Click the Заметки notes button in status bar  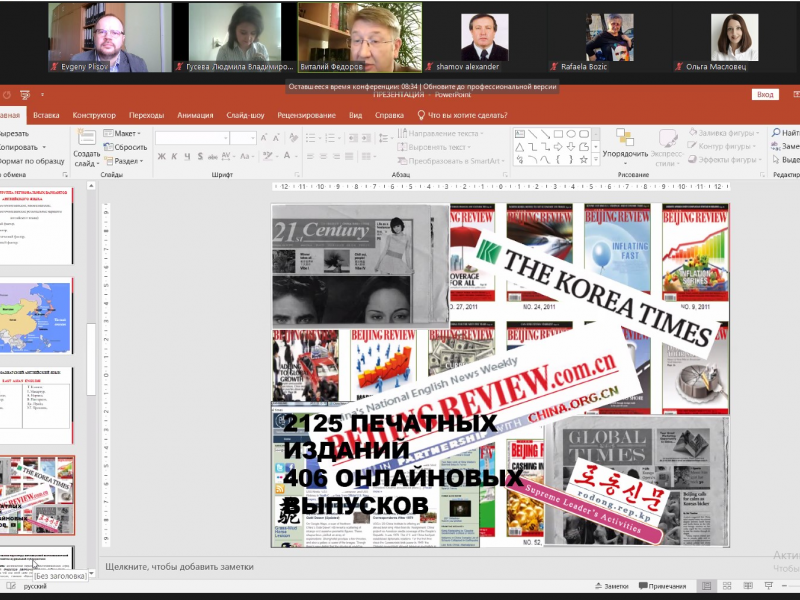[x=610, y=586]
